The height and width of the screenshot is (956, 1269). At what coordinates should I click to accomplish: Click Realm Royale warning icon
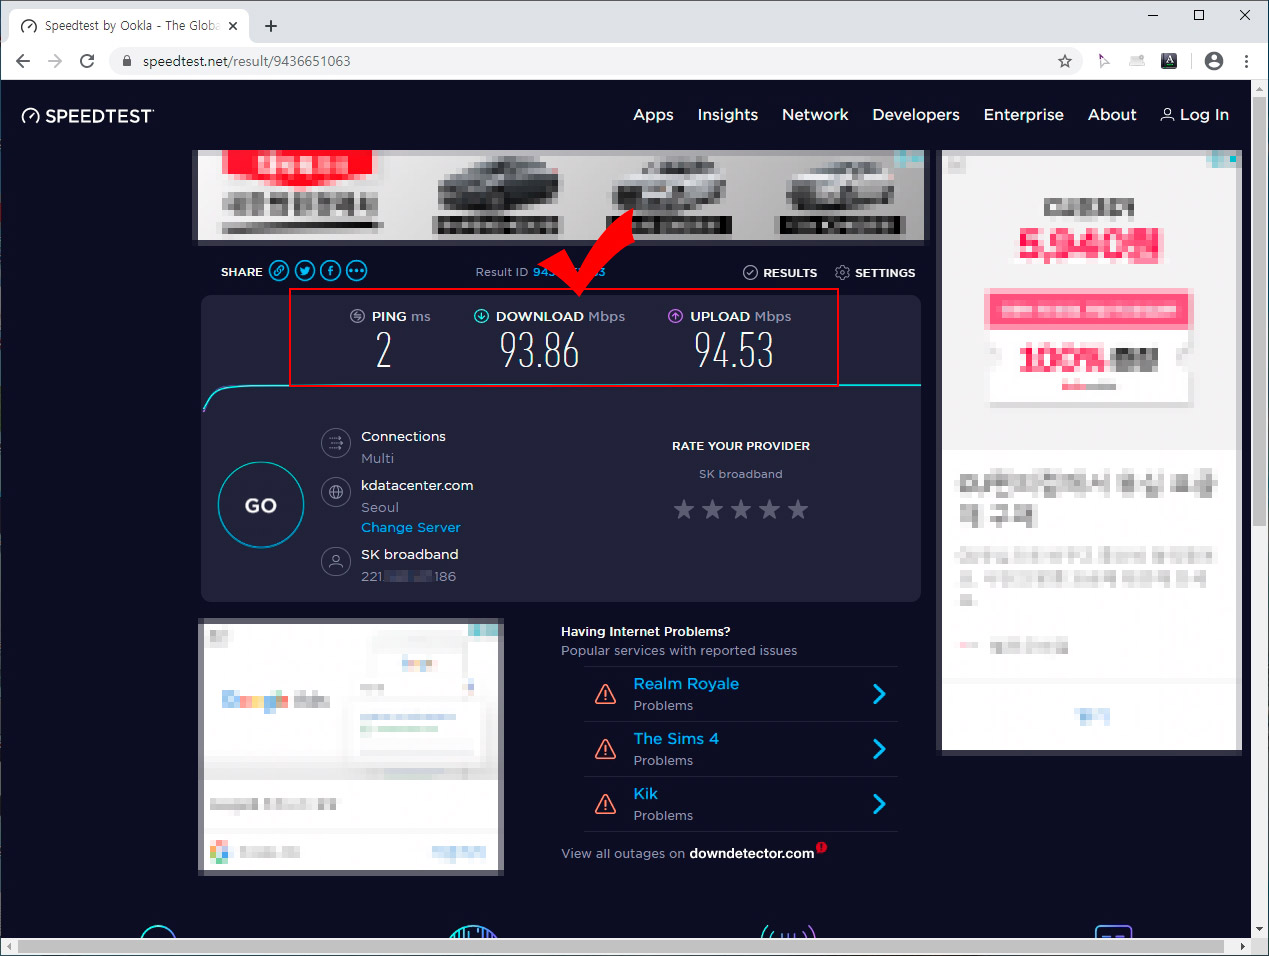[605, 694]
